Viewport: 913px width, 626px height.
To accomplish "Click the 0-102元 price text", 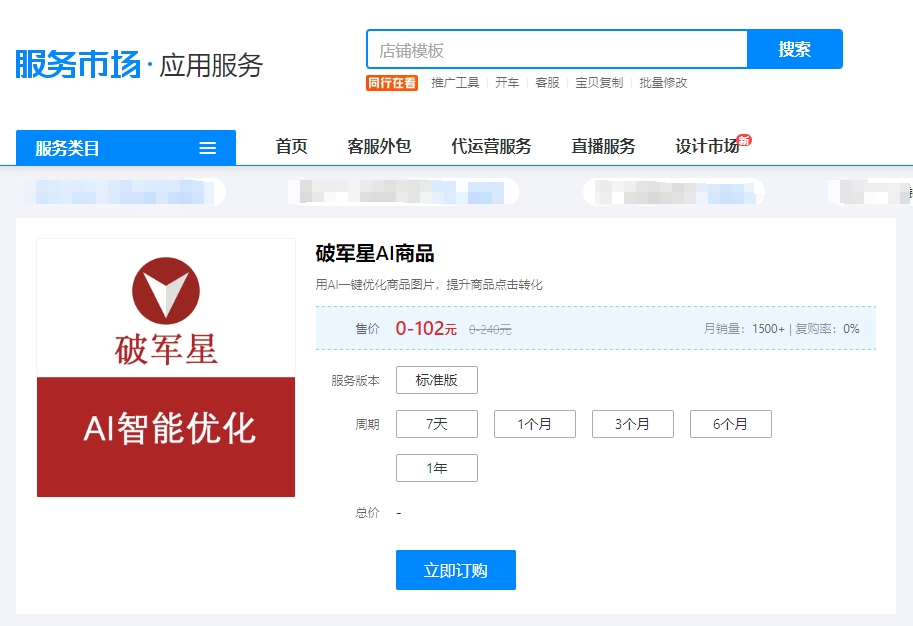I will (426, 328).
